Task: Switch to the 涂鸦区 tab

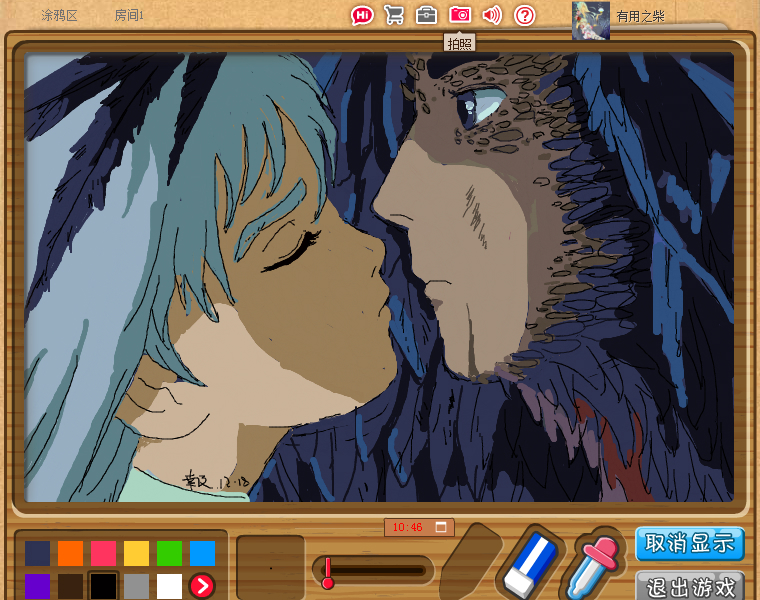Action: pos(59,16)
